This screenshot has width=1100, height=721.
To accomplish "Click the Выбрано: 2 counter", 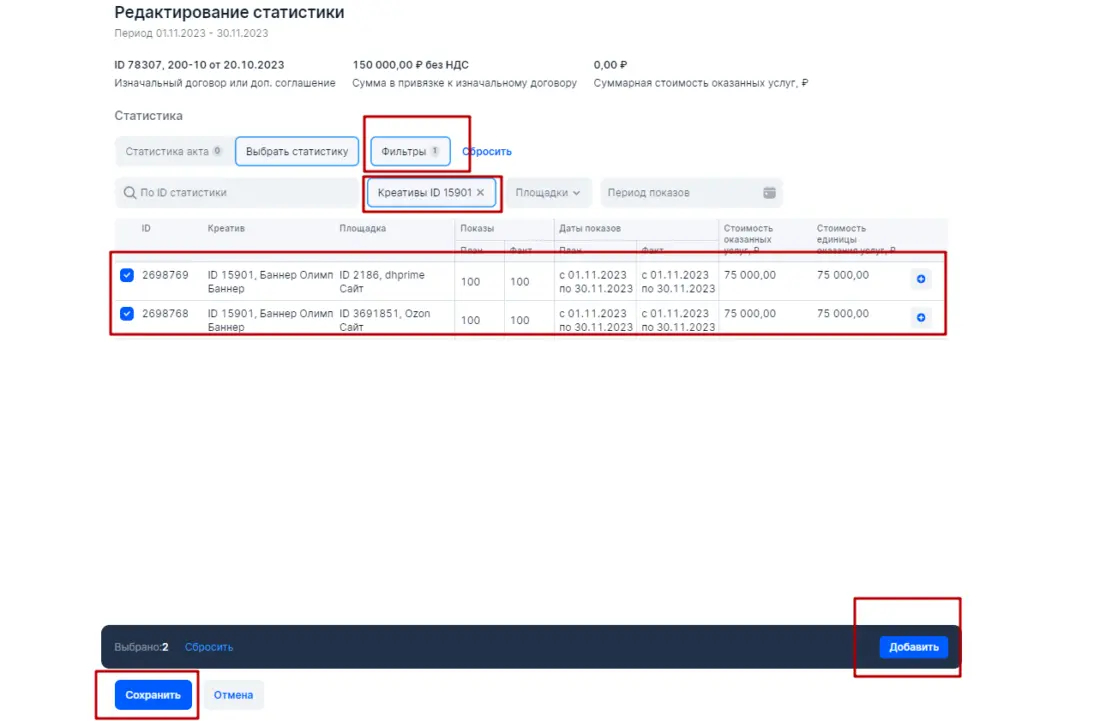I will tap(142, 647).
